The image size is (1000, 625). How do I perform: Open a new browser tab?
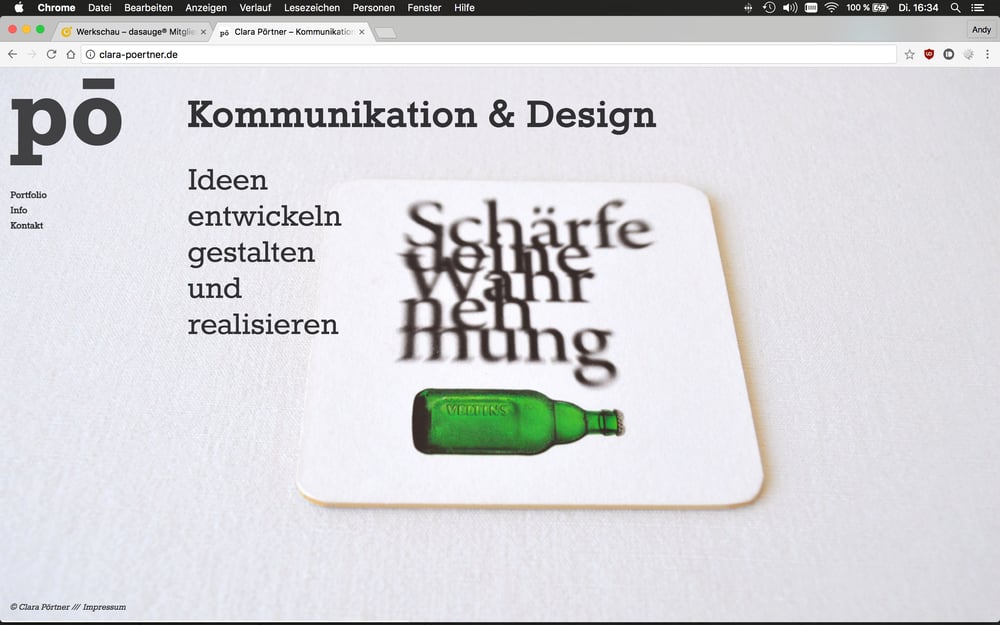point(385,32)
